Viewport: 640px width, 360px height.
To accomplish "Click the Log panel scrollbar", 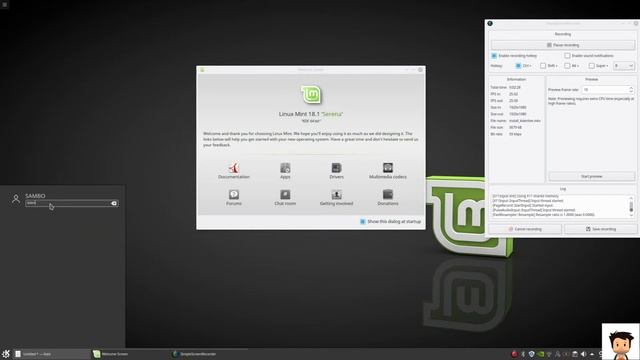I will [x=631, y=206].
